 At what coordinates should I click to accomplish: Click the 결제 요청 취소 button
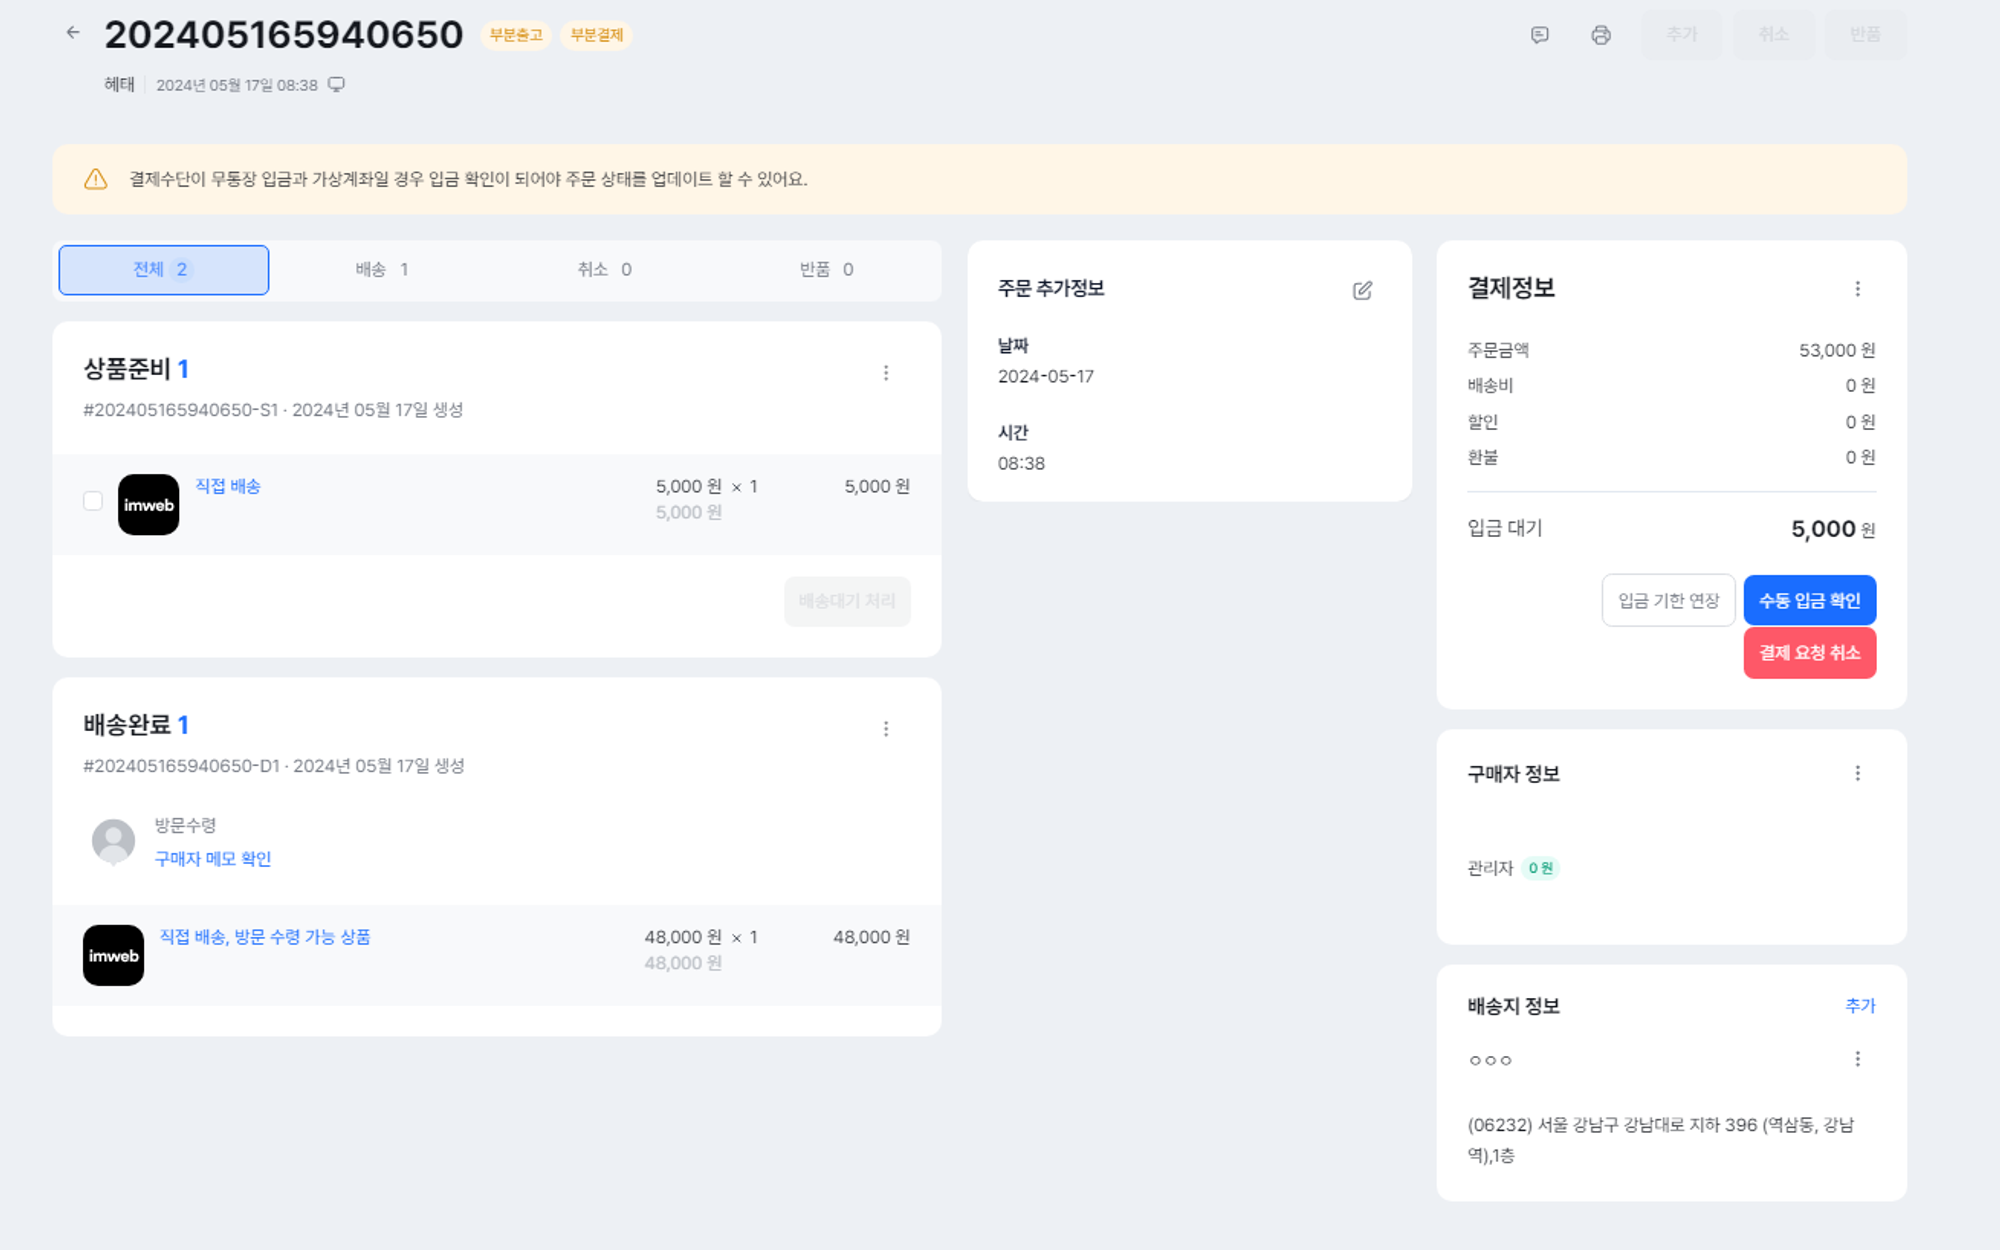[x=1809, y=653]
